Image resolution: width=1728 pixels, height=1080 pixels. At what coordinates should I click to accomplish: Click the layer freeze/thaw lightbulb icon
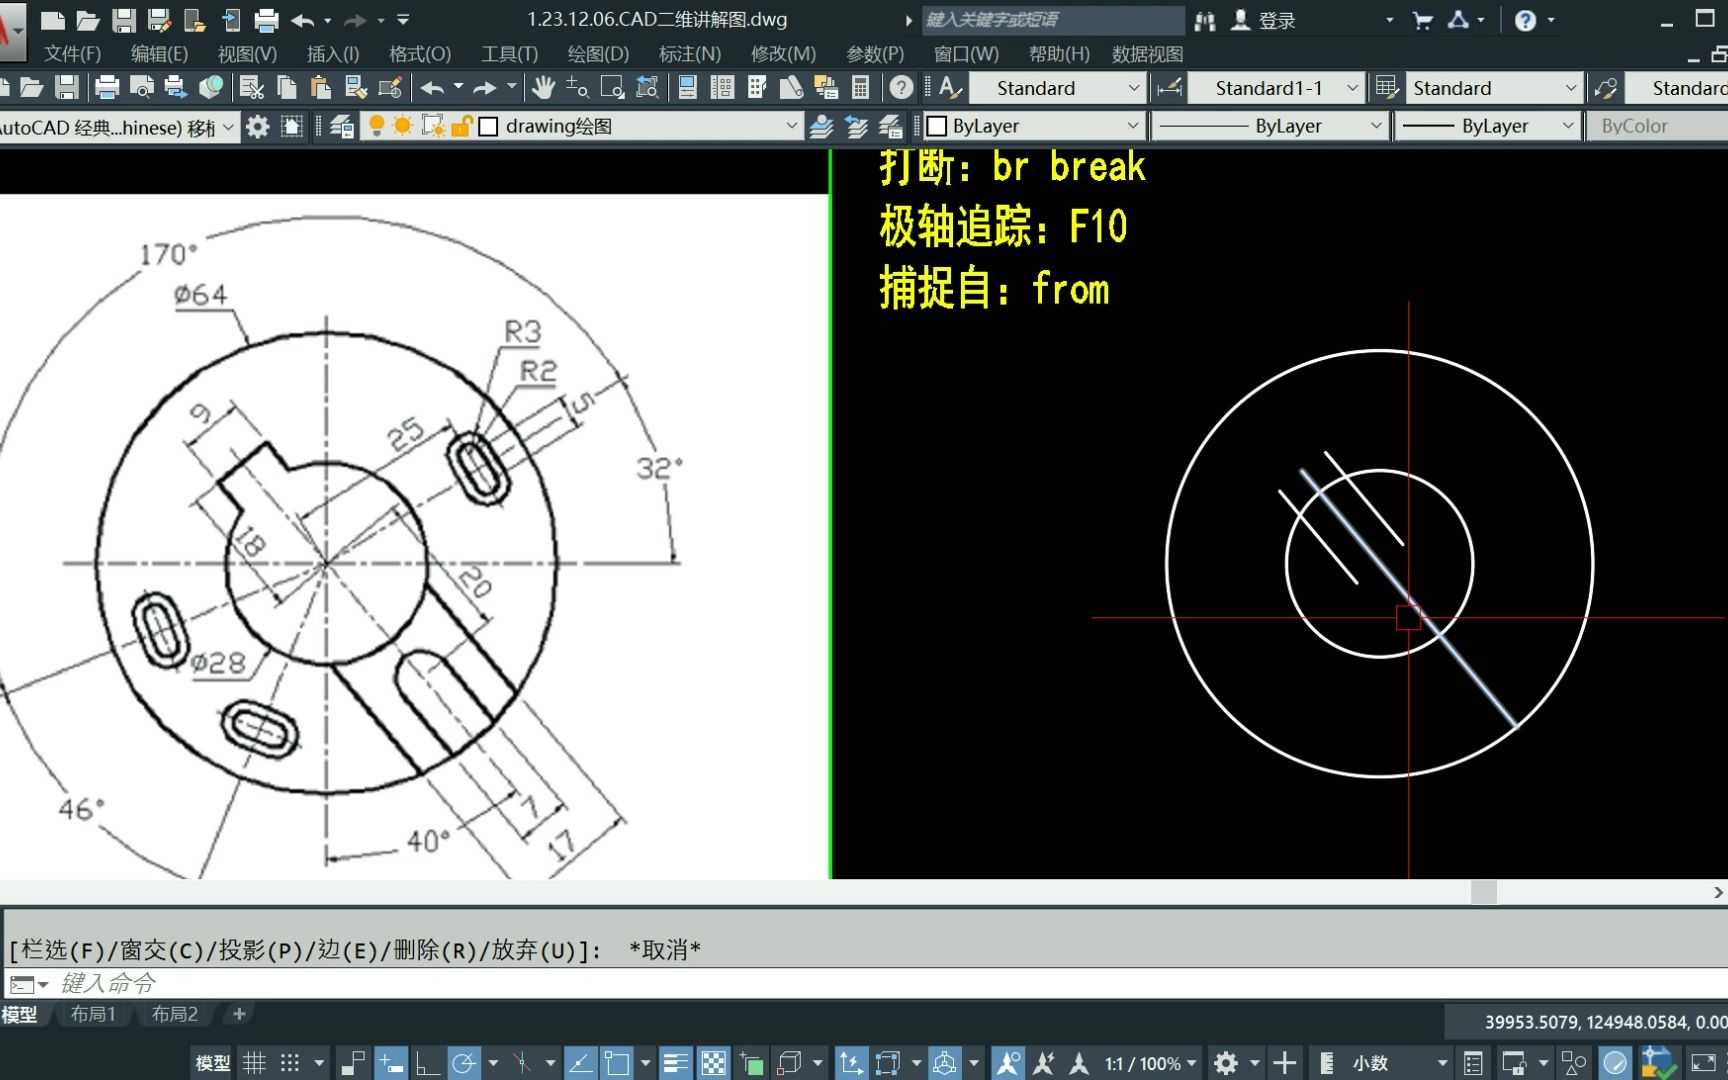click(377, 126)
